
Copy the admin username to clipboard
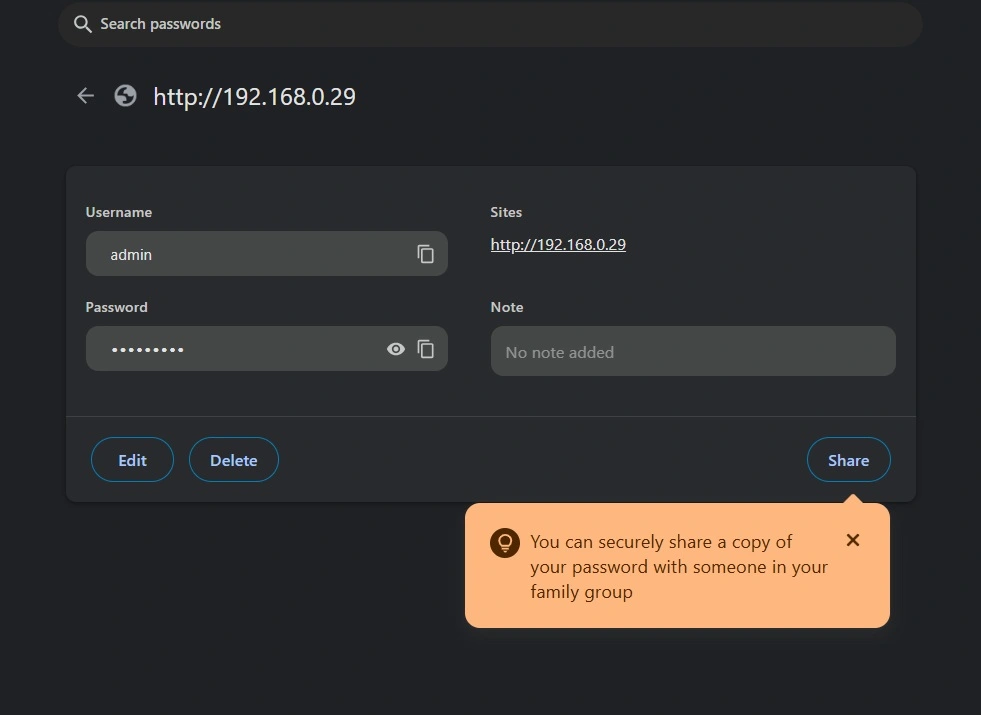(x=425, y=253)
